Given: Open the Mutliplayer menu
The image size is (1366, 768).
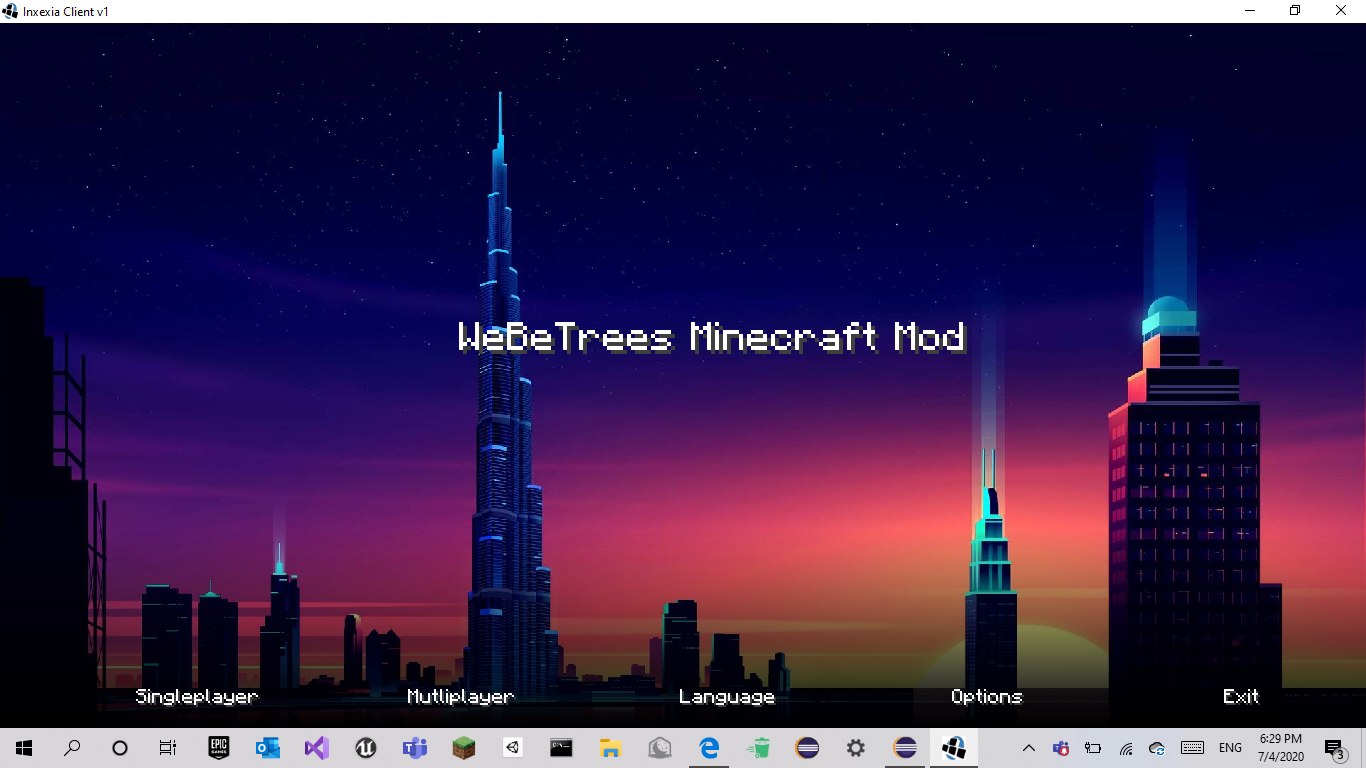Looking at the screenshot, I should click(461, 697).
